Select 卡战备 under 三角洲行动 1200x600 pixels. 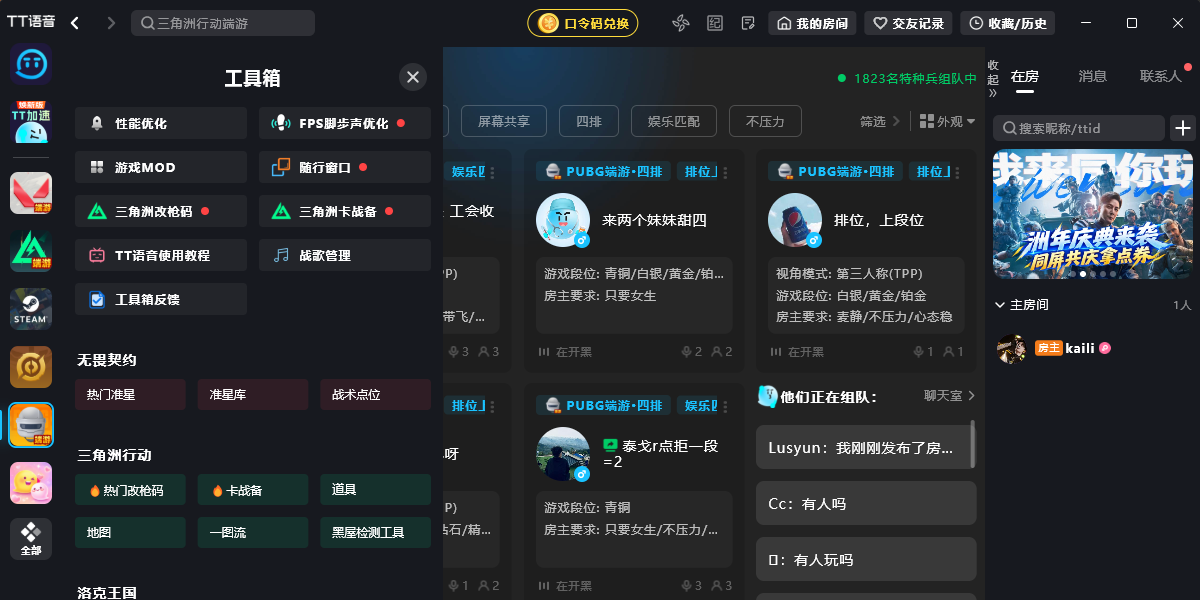[253, 490]
